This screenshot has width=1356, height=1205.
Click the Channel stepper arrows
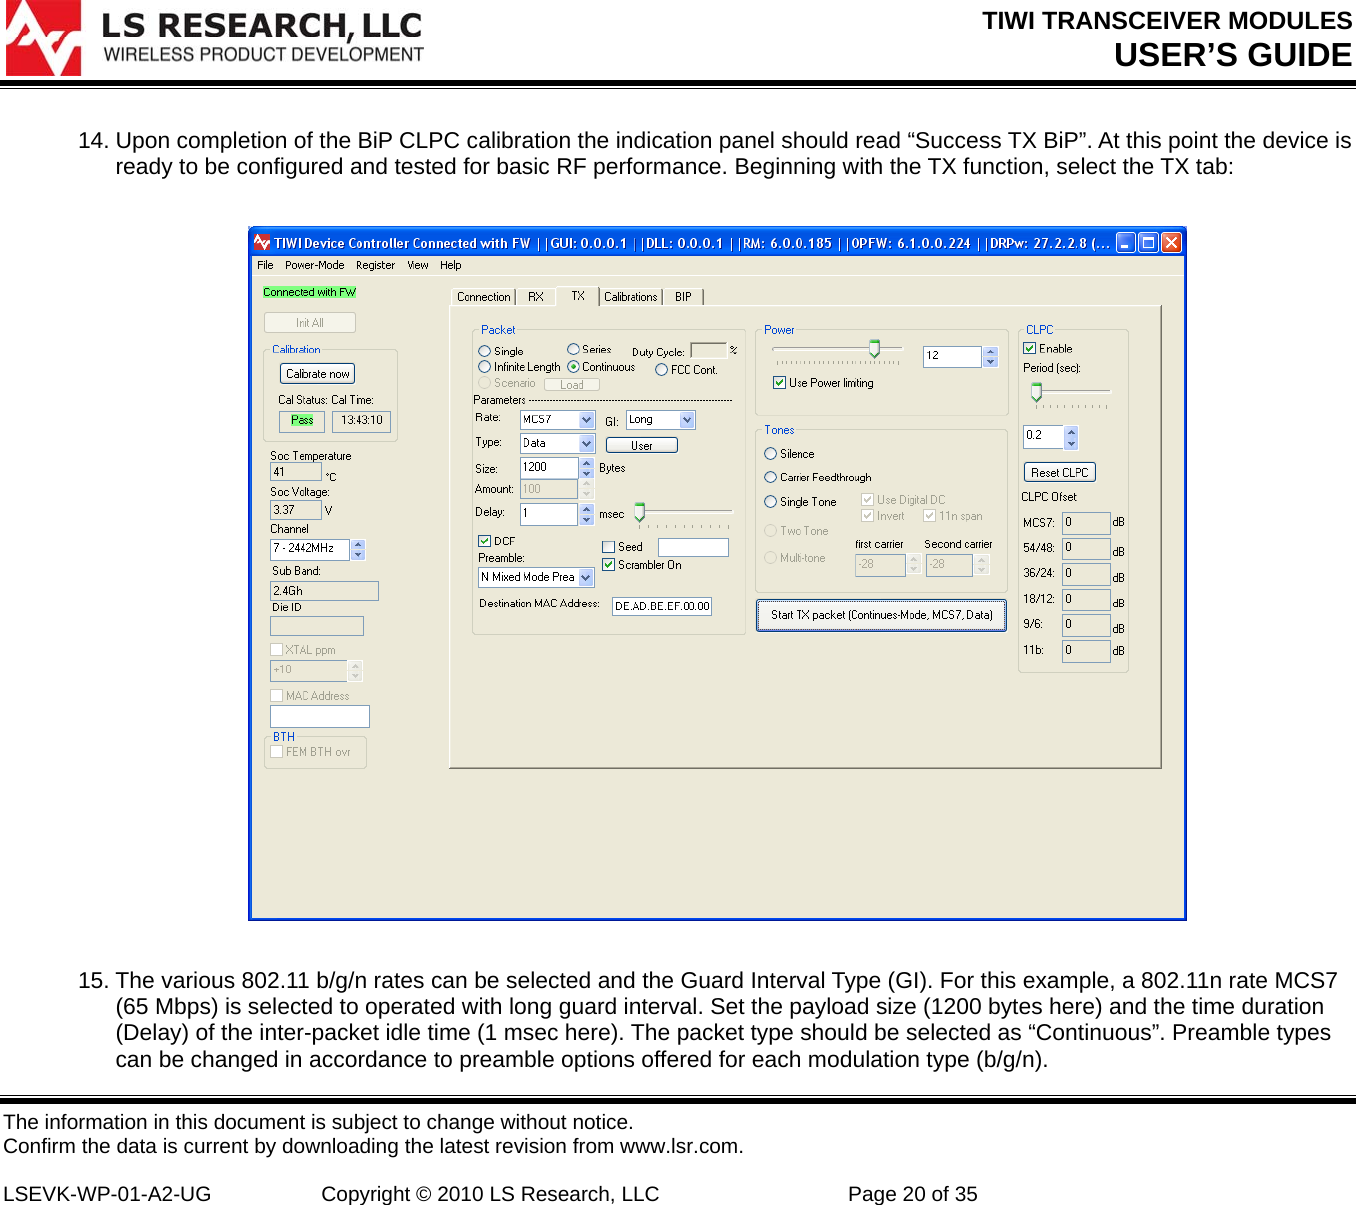[x=358, y=549]
